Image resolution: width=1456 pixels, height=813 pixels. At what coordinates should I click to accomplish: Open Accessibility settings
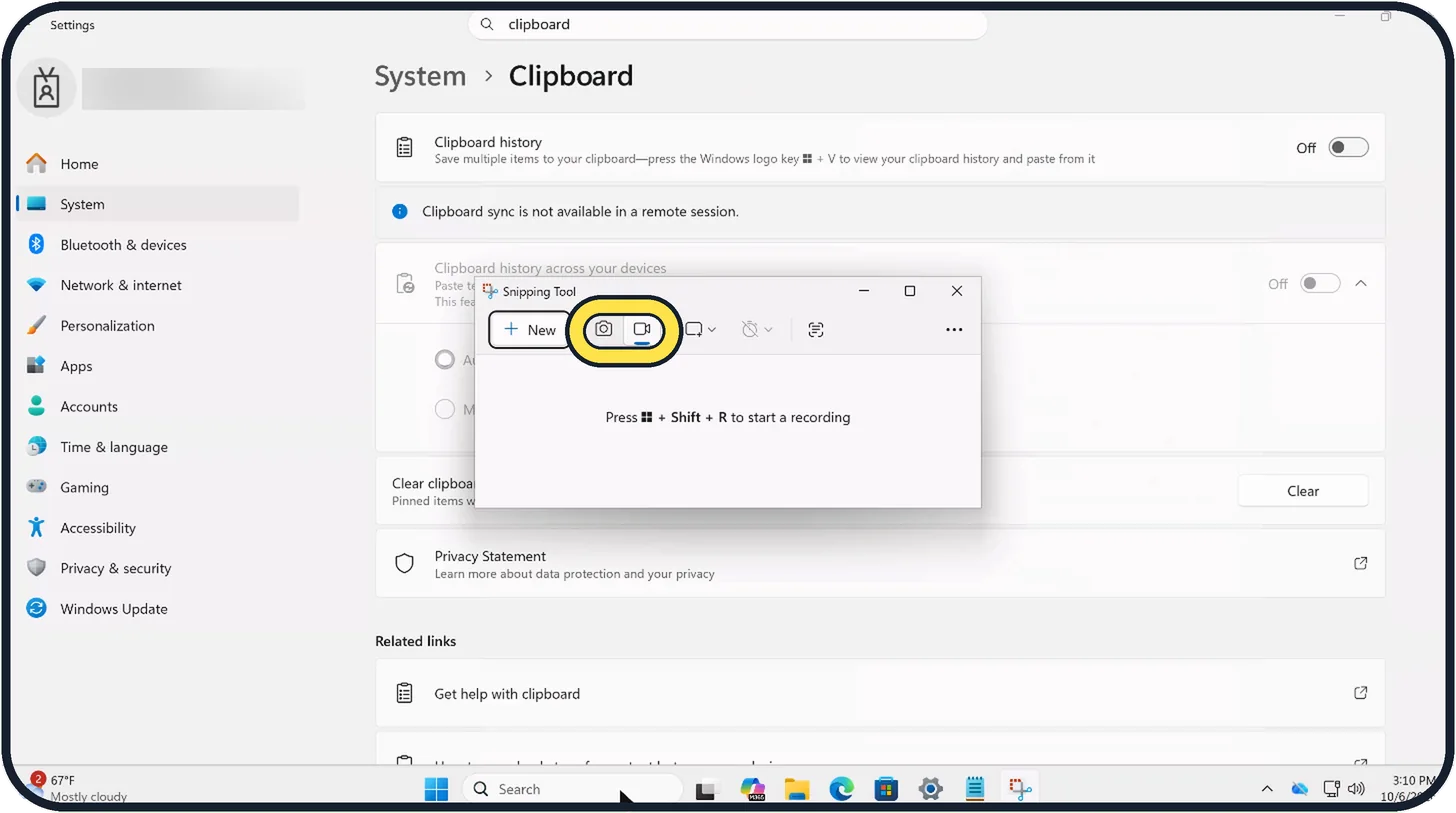(x=158, y=528)
